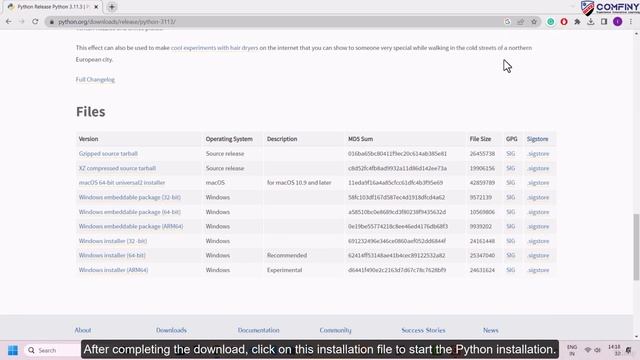Open the taskbar volume icon

click(597, 350)
